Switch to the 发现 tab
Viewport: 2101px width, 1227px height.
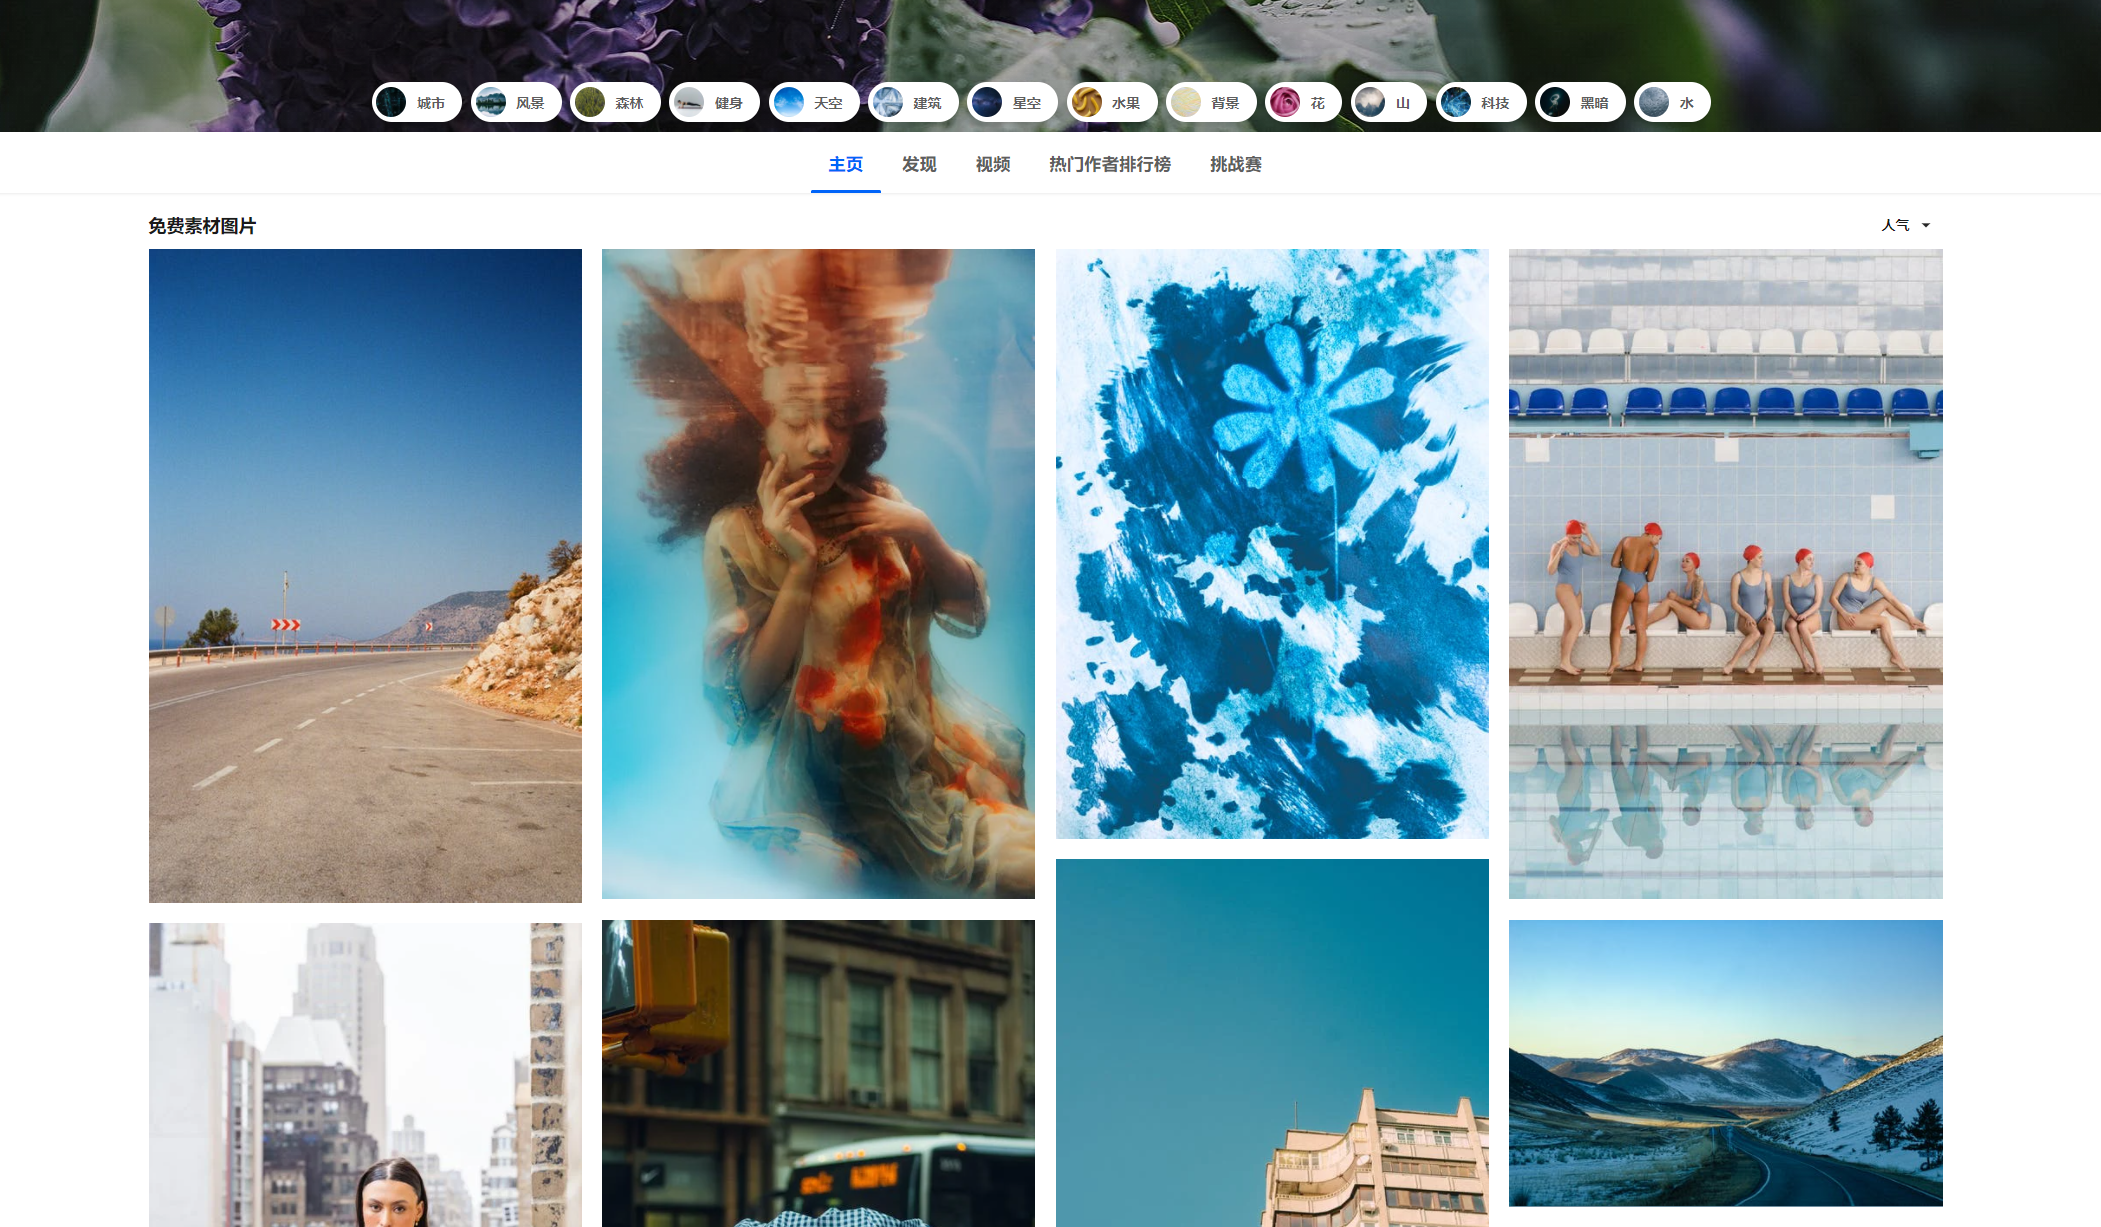coord(918,164)
